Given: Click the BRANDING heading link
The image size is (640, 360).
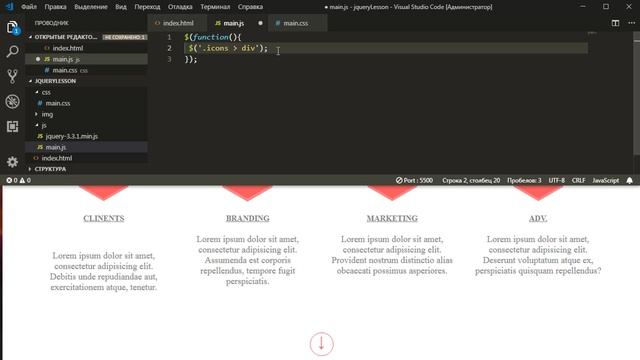Looking at the screenshot, I should point(248,218).
